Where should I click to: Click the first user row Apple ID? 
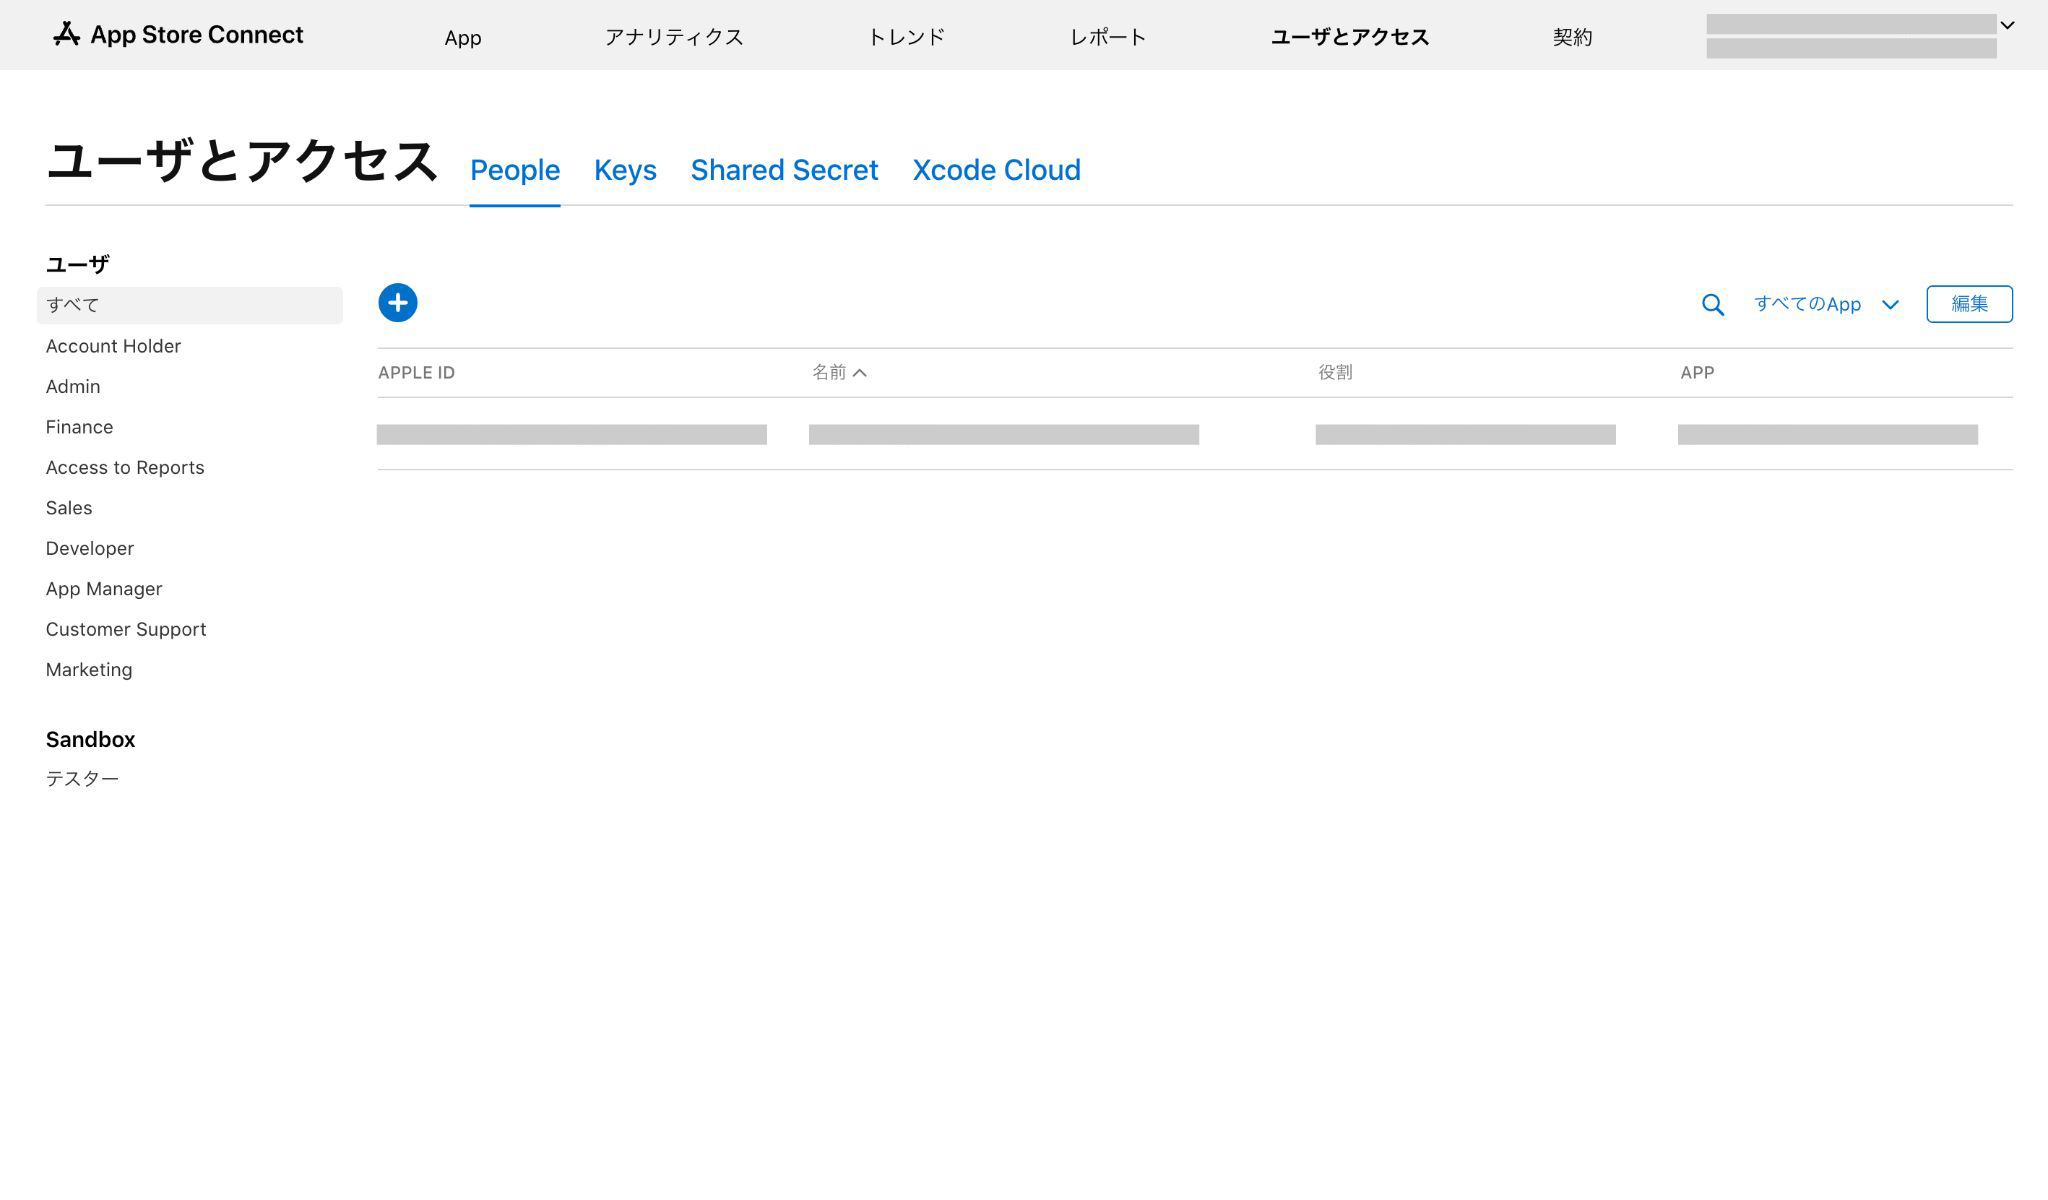tap(571, 434)
